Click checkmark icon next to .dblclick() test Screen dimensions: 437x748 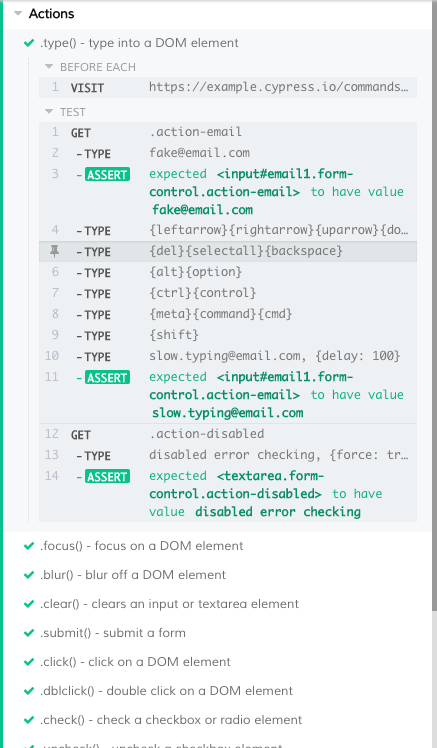tap(29, 692)
